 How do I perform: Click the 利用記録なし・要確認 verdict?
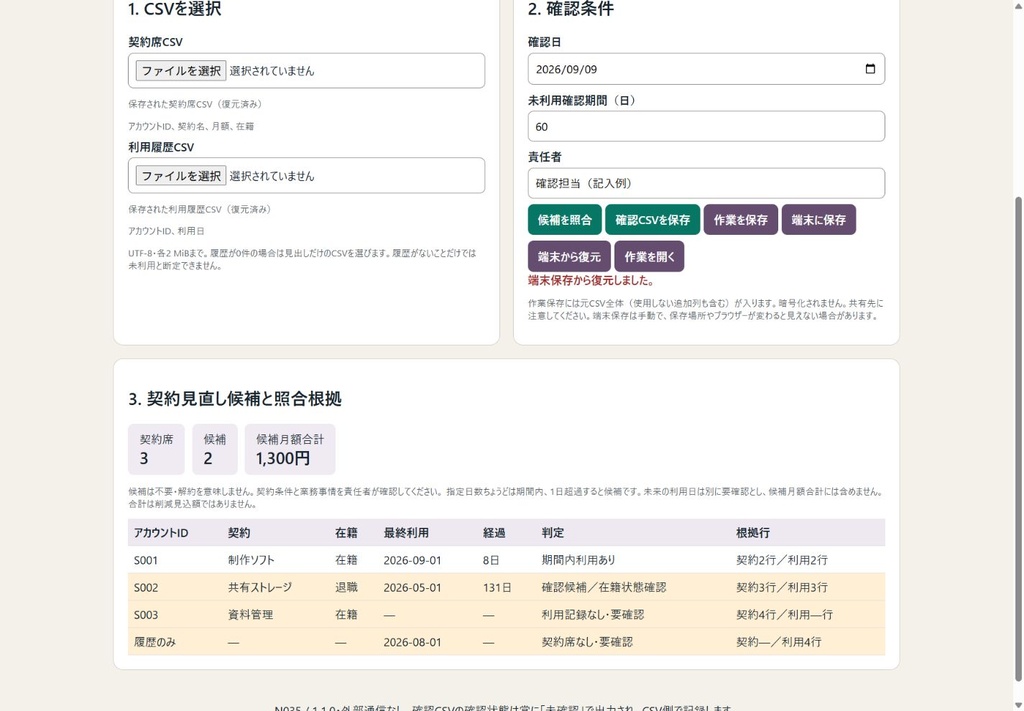click(592, 615)
